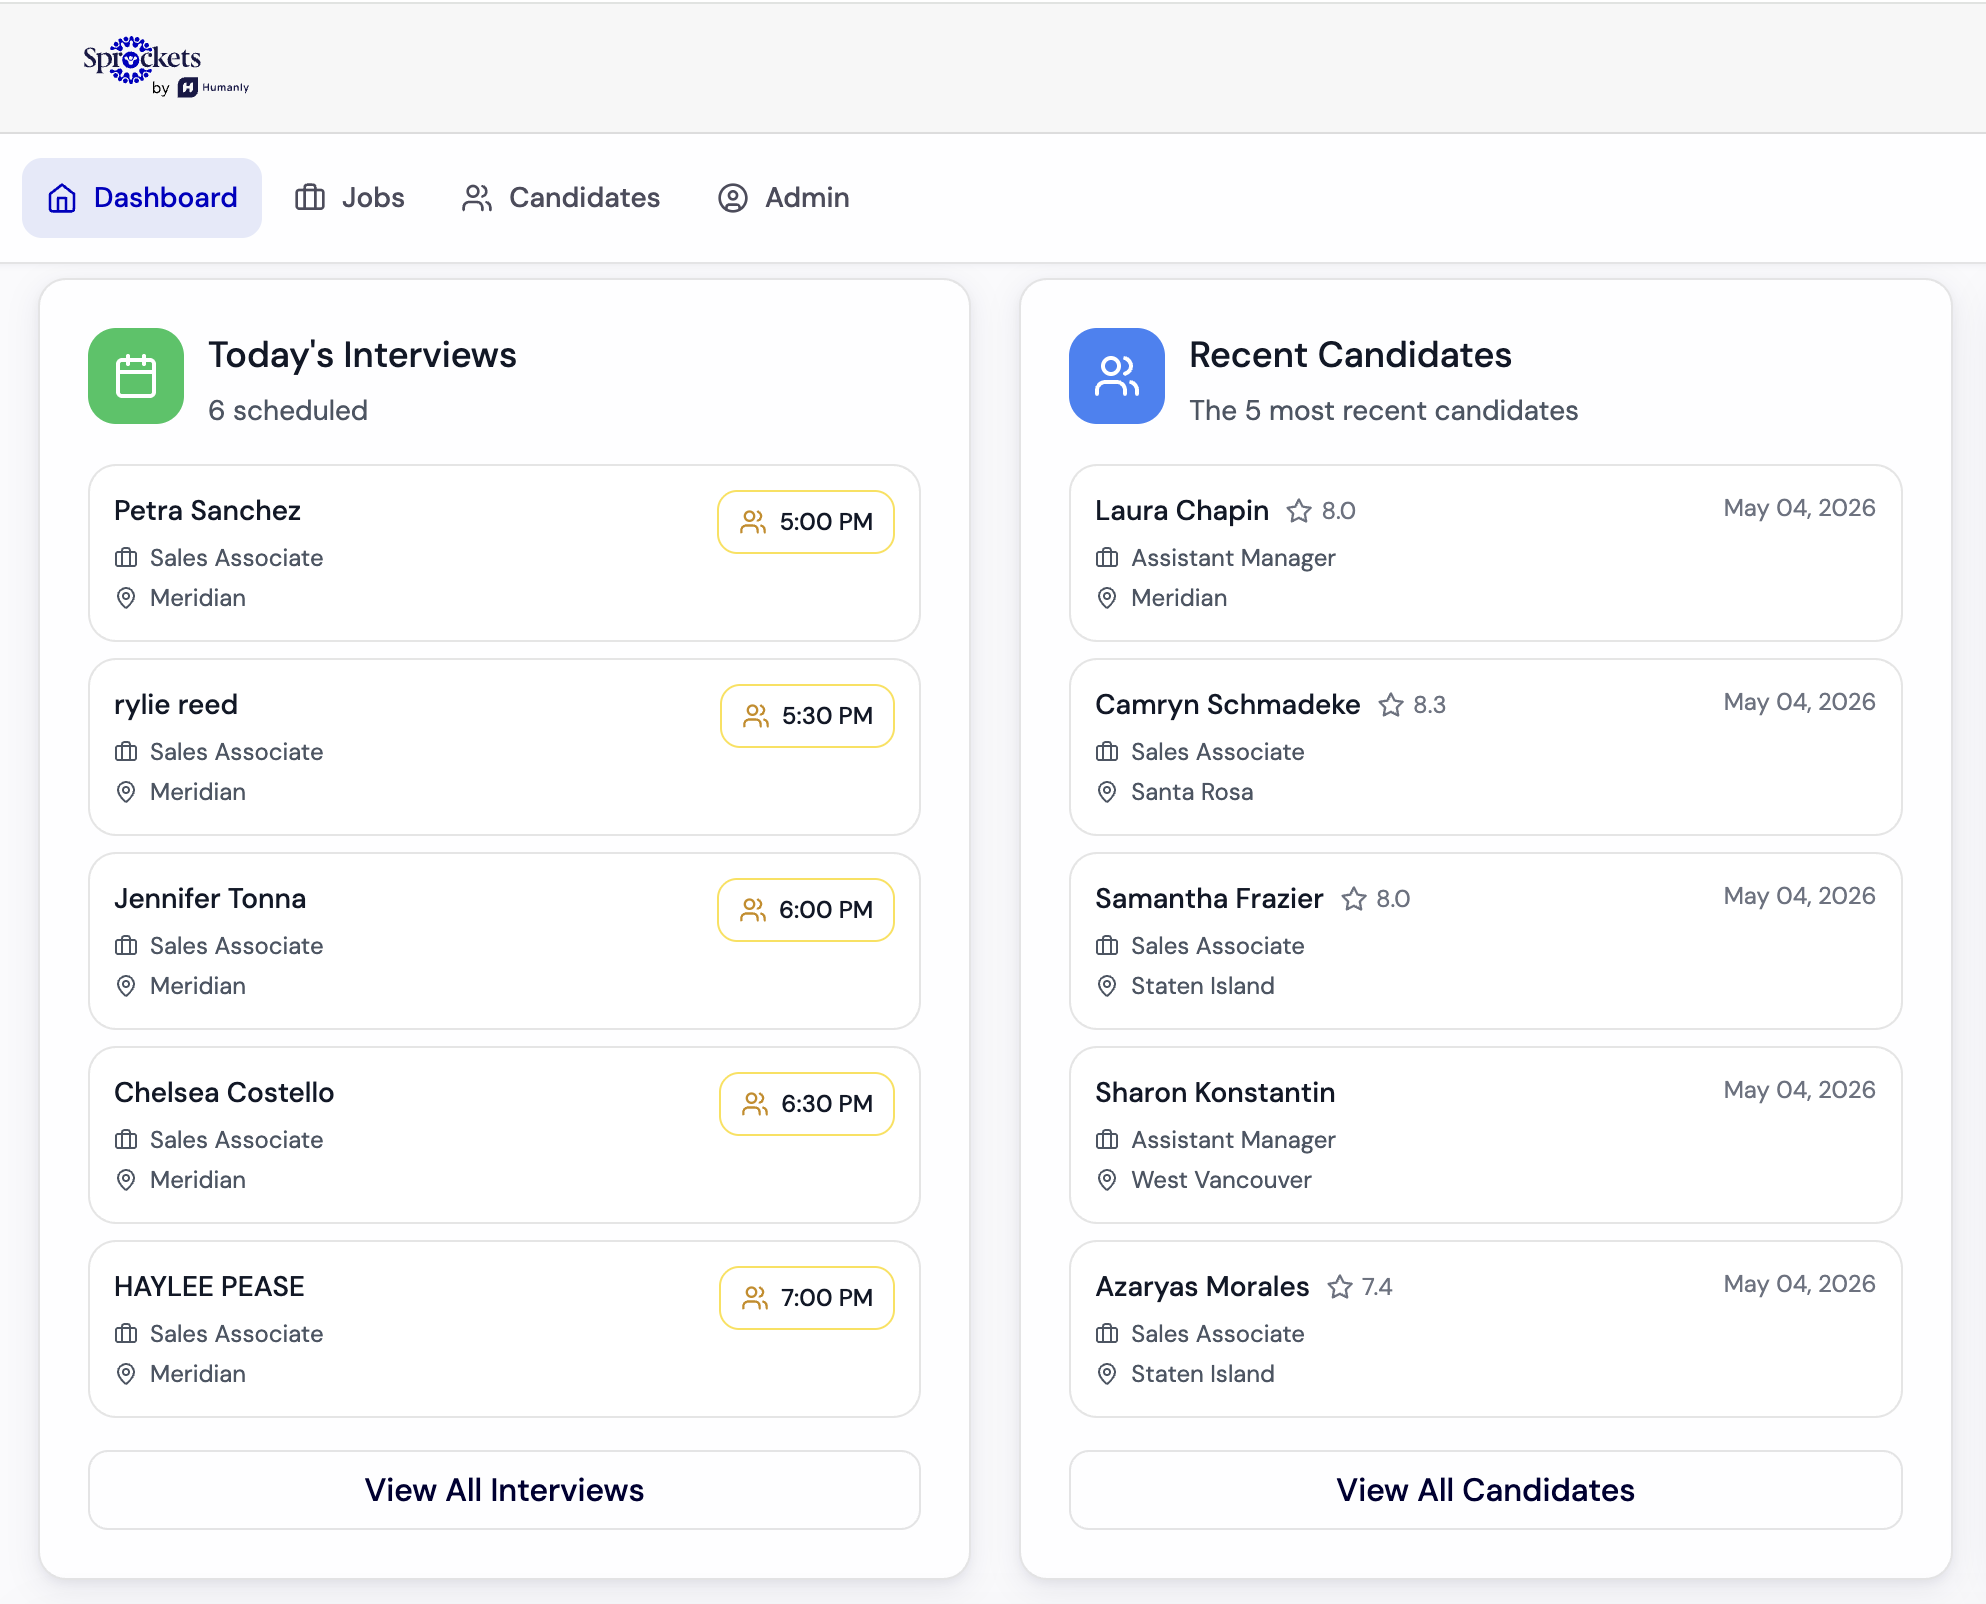1986x1604 pixels.
Task: Click the briefcase icon in Sharon Konstantin's card
Action: point(1107,1140)
